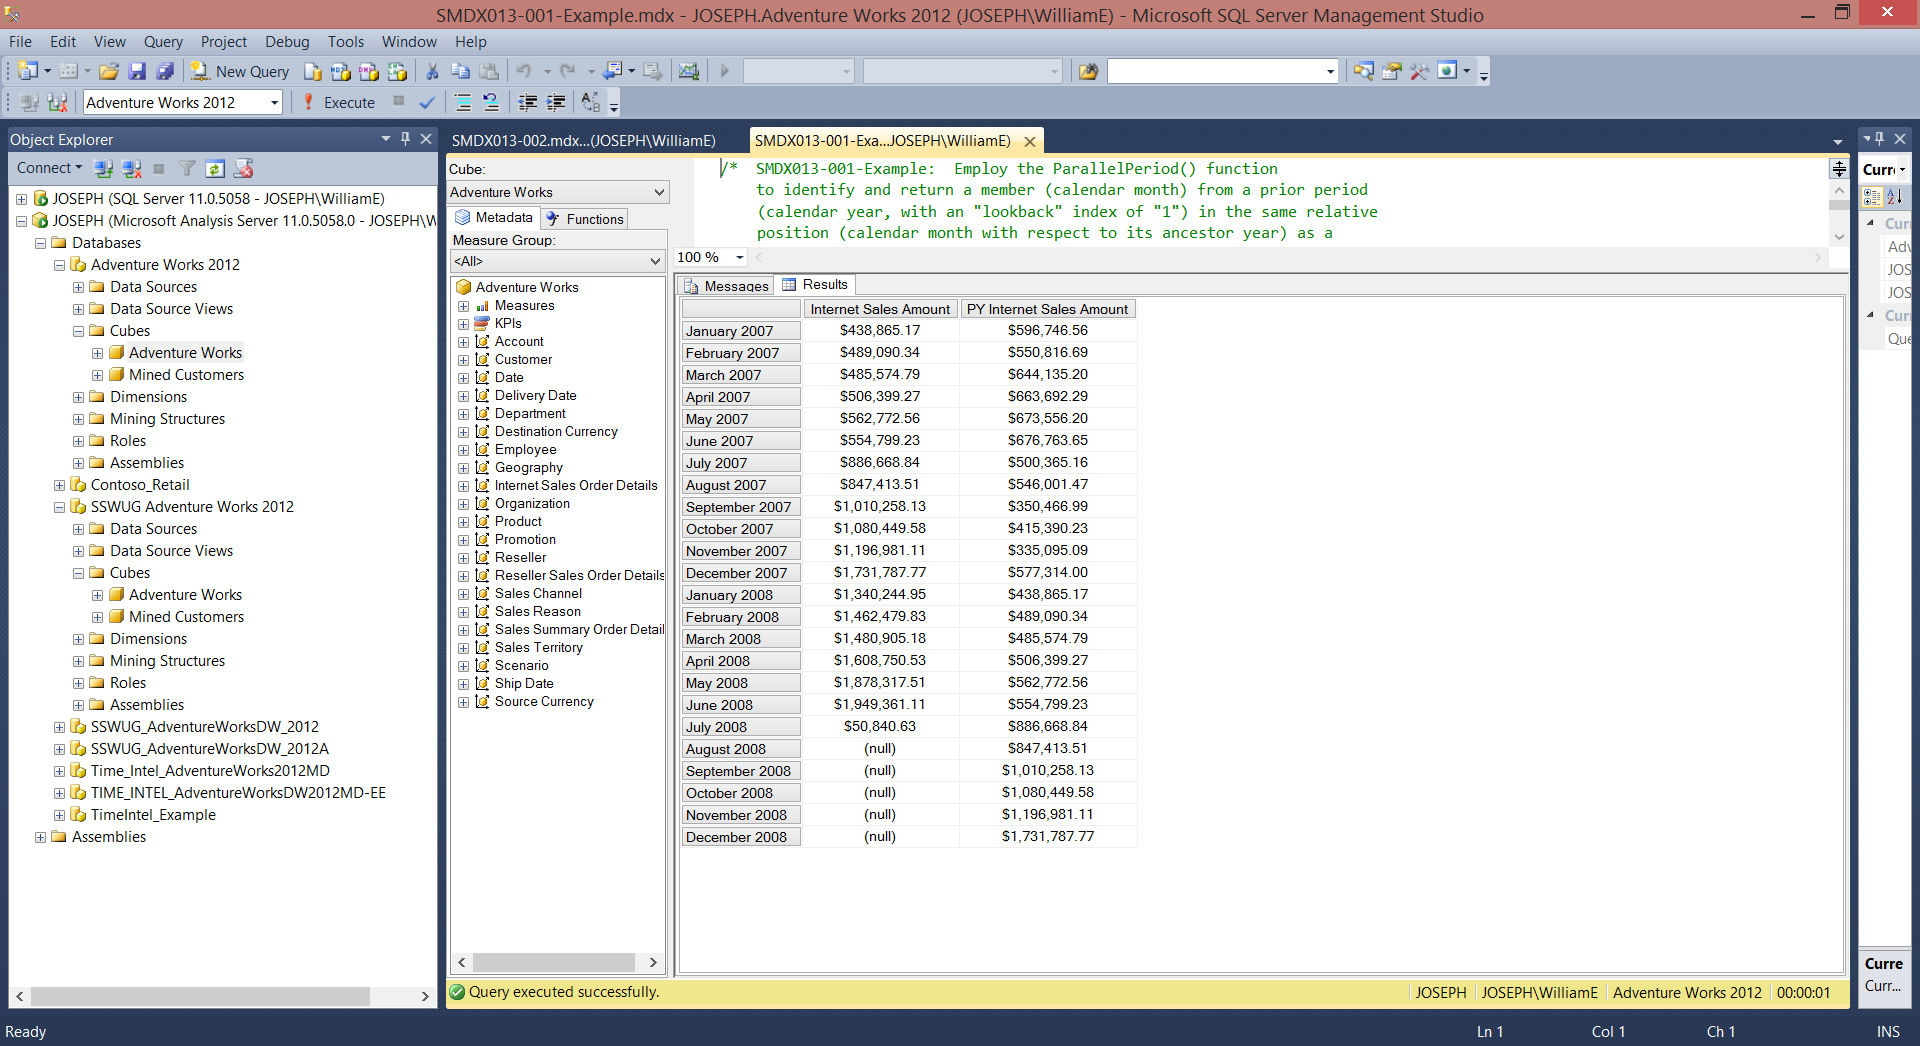This screenshot has height=1046, width=1920.
Task: Click New Query in the toolbar
Action: click(x=241, y=71)
